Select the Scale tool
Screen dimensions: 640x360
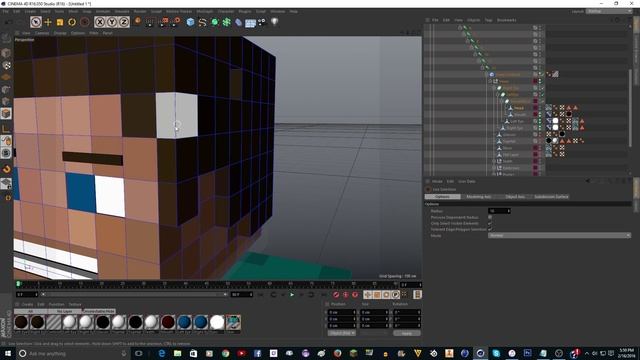[60, 22]
